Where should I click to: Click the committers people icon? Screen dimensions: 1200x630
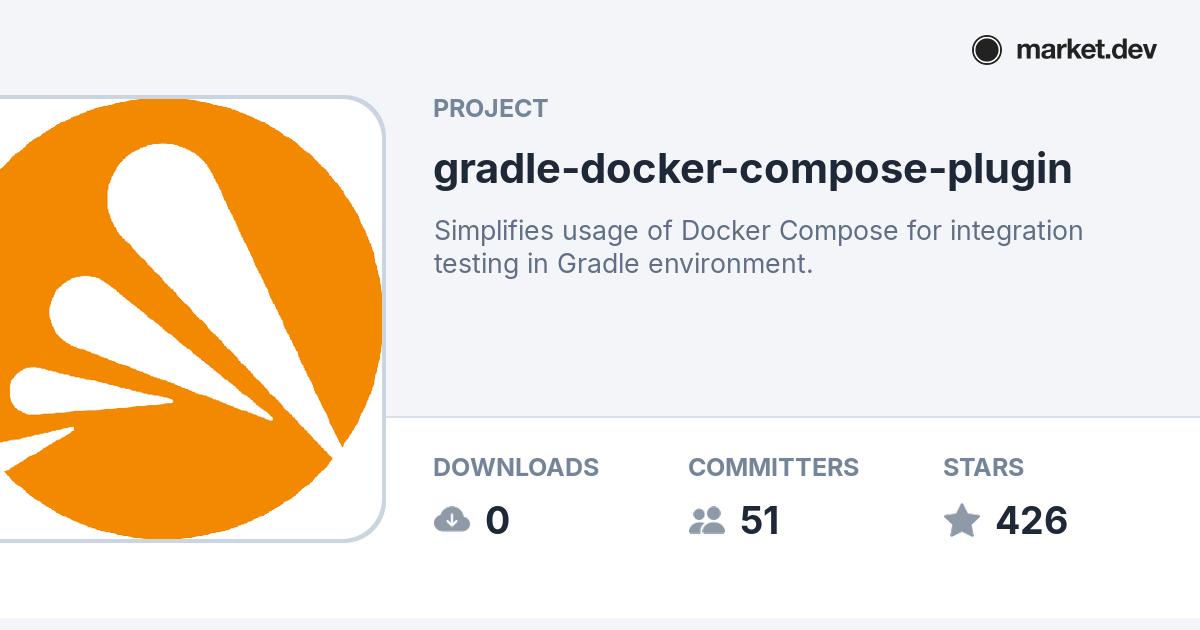[x=707, y=520]
